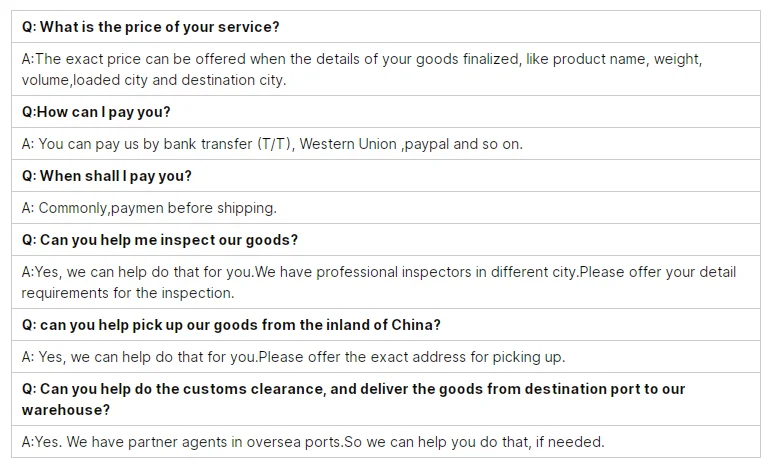Click the word "China" in the pickup question
The width and height of the screenshot is (771, 465).
(x=415, y=325)
